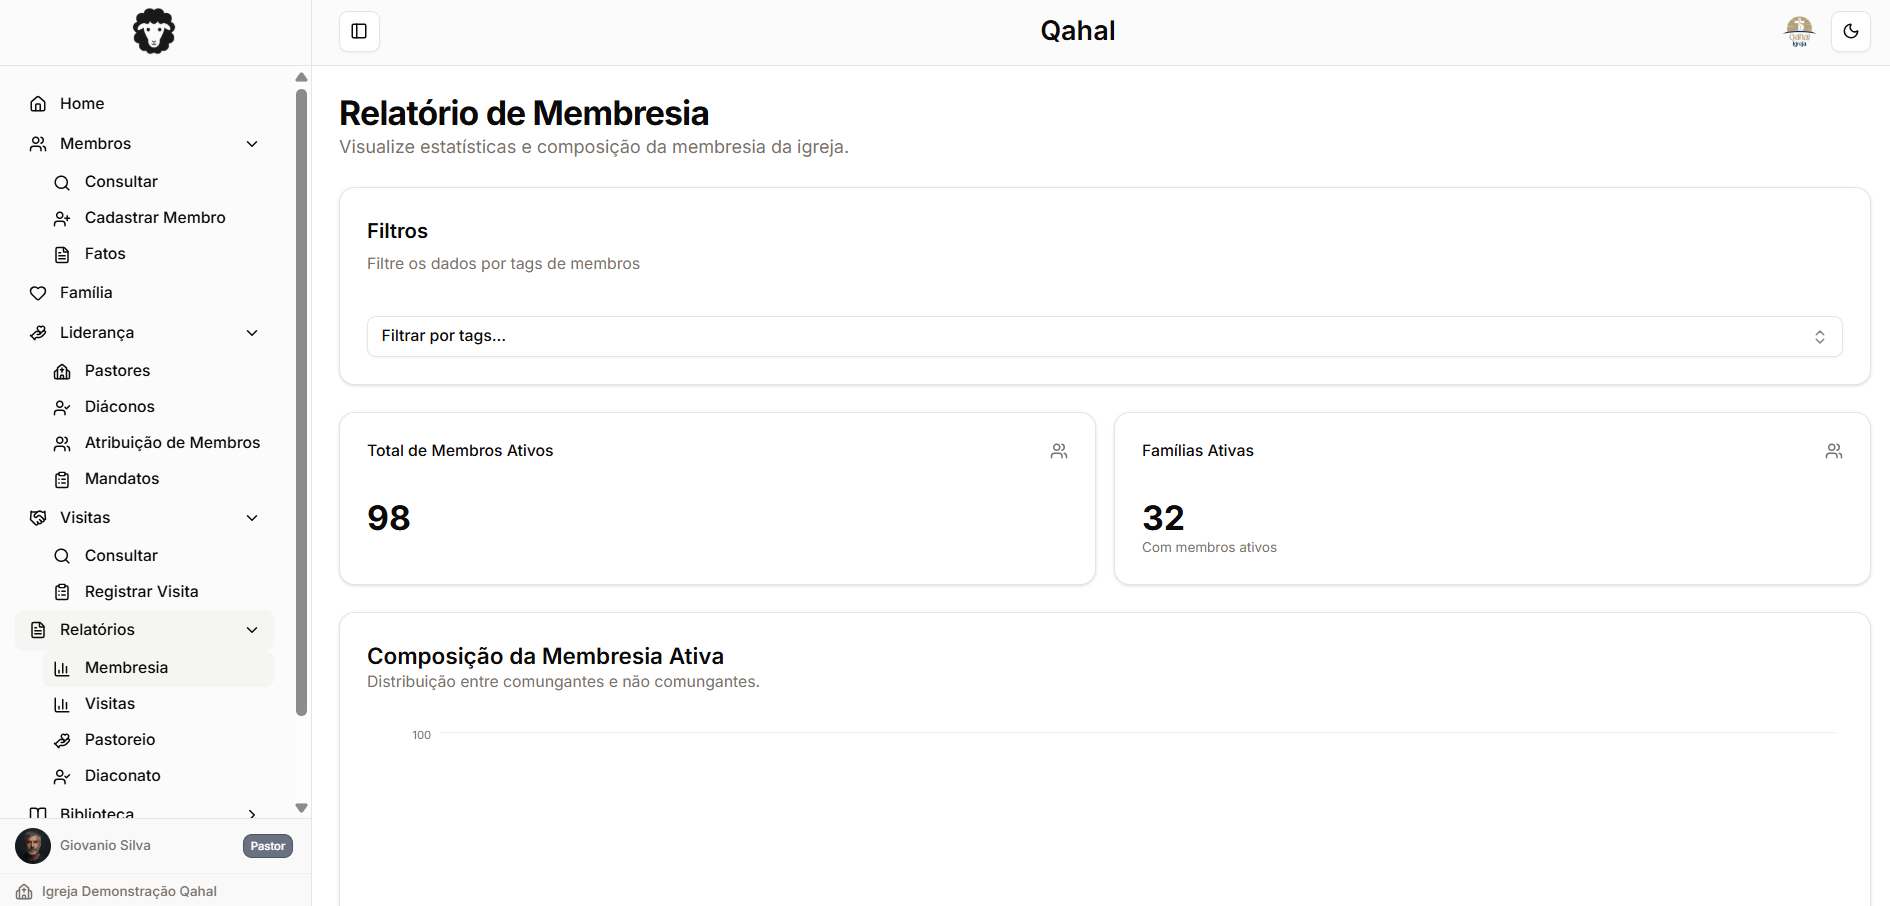
Task: Open the Filtrar por tags dropdown
Action: [1104, 337]
